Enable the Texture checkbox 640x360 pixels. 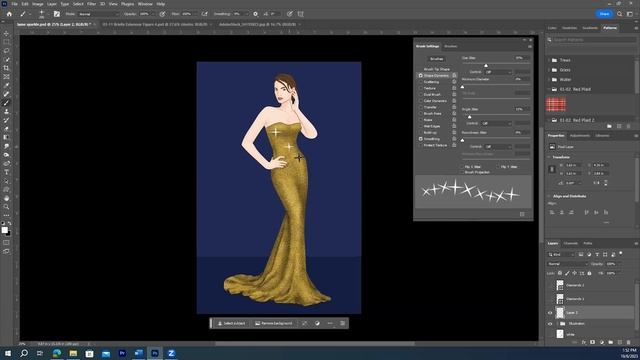click(420, 88)
